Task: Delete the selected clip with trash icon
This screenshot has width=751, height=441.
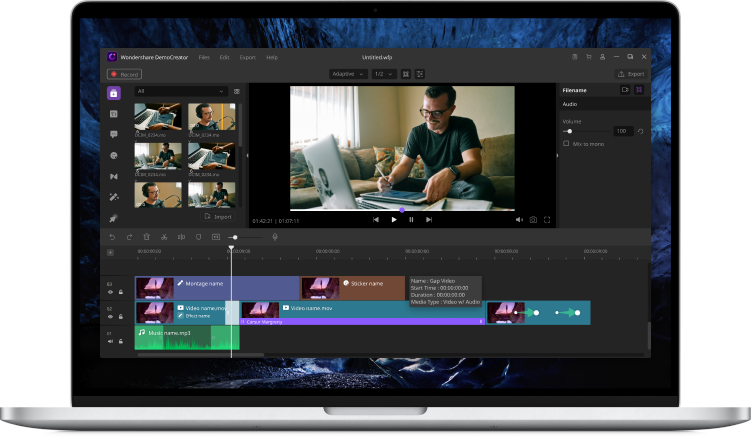Action: click(x=147, y=237)
